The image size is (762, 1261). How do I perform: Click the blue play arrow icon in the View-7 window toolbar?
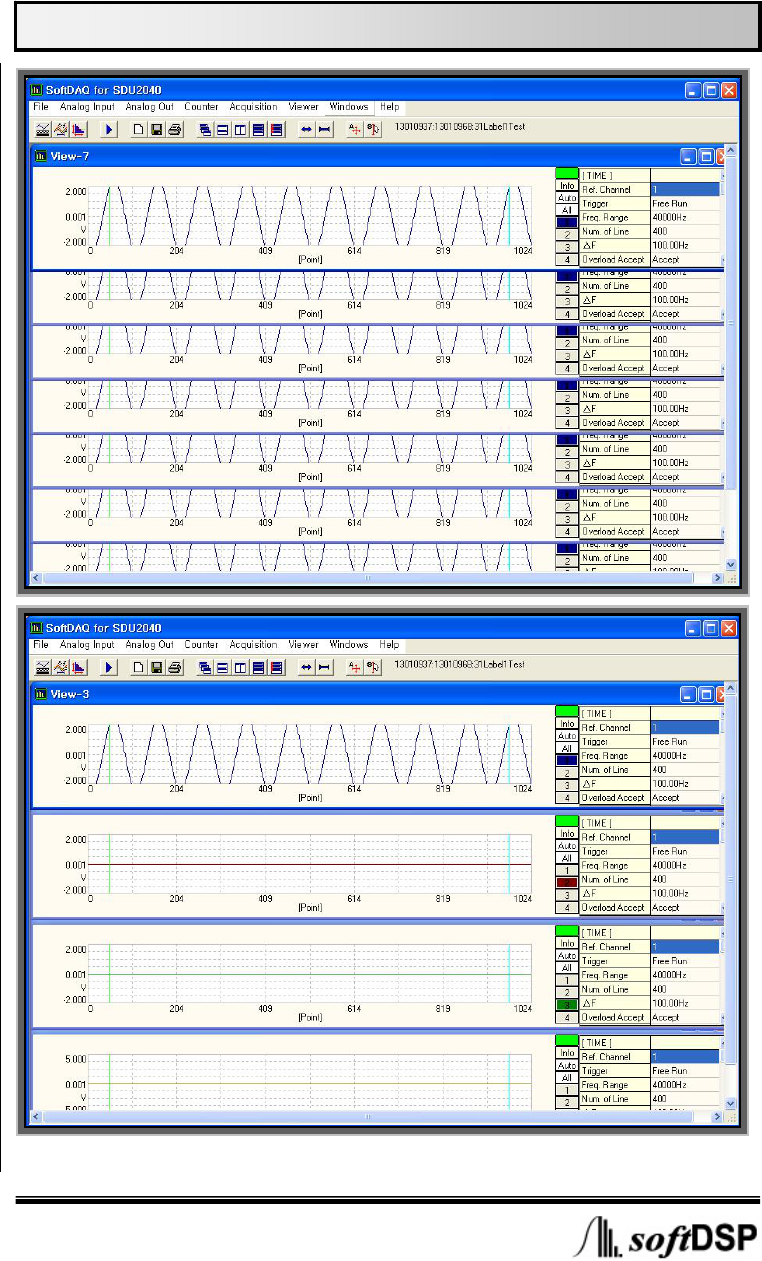110,129
